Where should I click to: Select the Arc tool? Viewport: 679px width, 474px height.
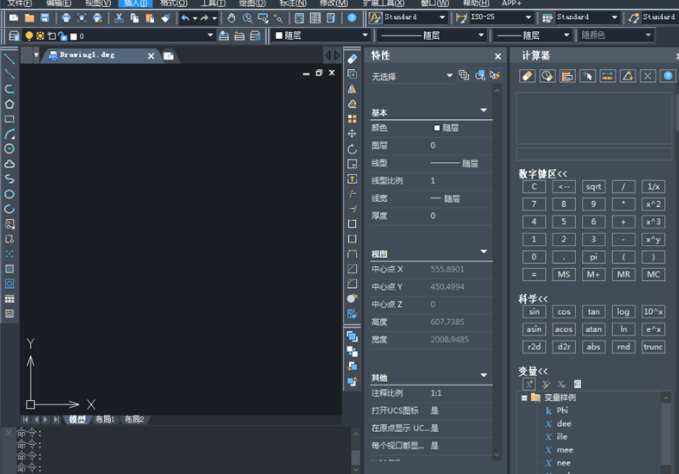[9, 134]
